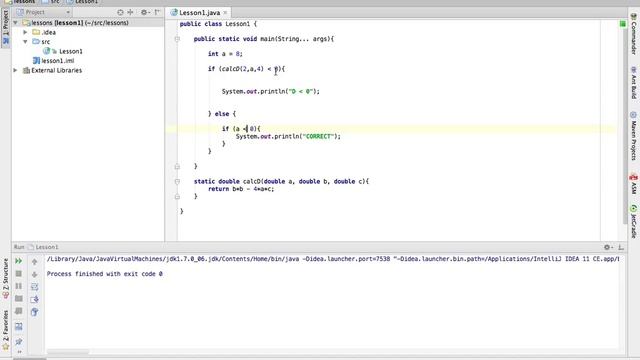
Task: Click the restore layout icon in Run panel
Action: click(x=19, y=327)
